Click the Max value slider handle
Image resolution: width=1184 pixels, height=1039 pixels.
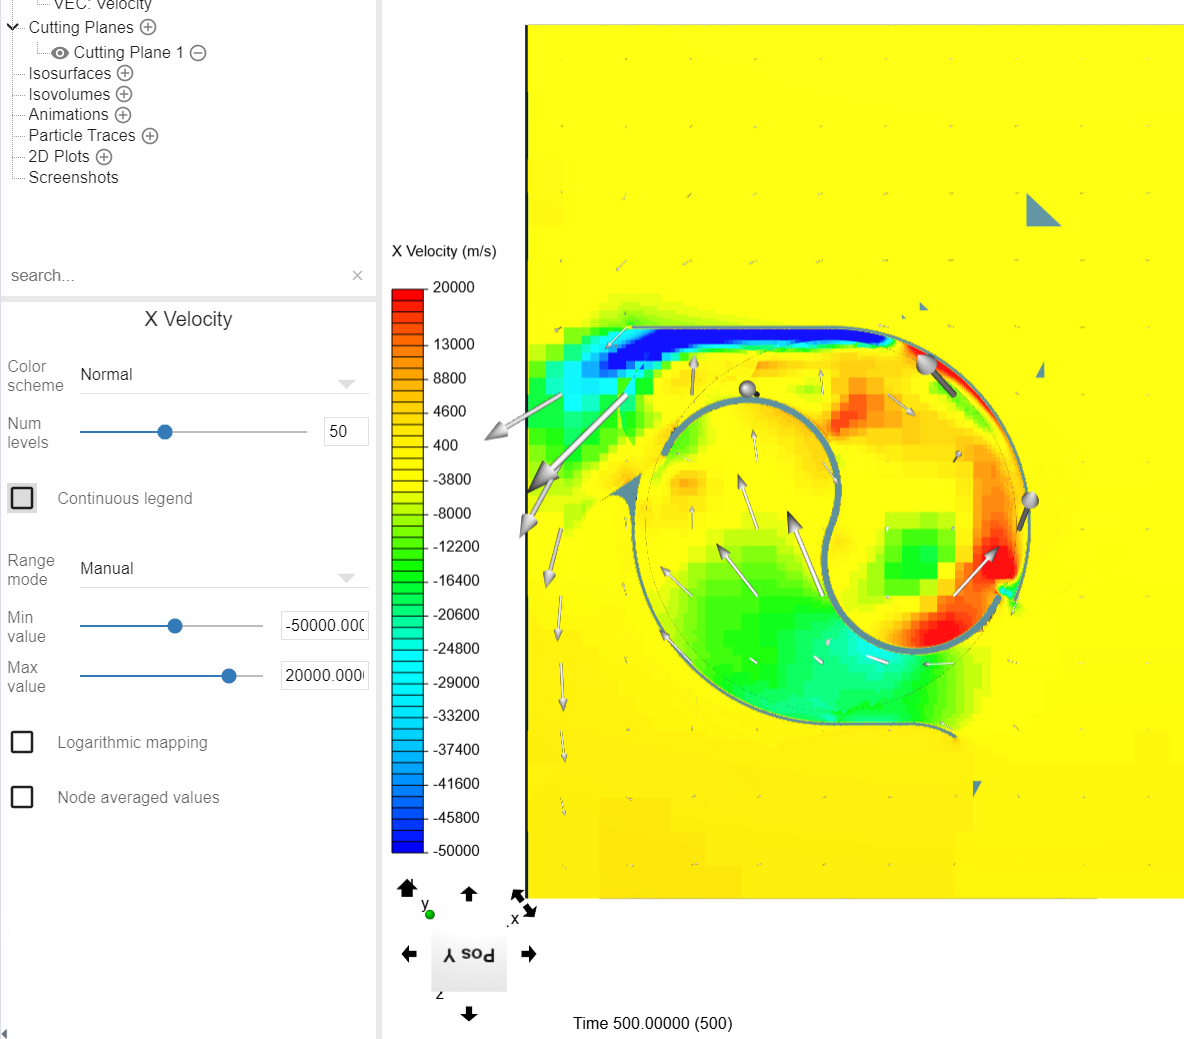pyautogui.click(x=229, y=676)
